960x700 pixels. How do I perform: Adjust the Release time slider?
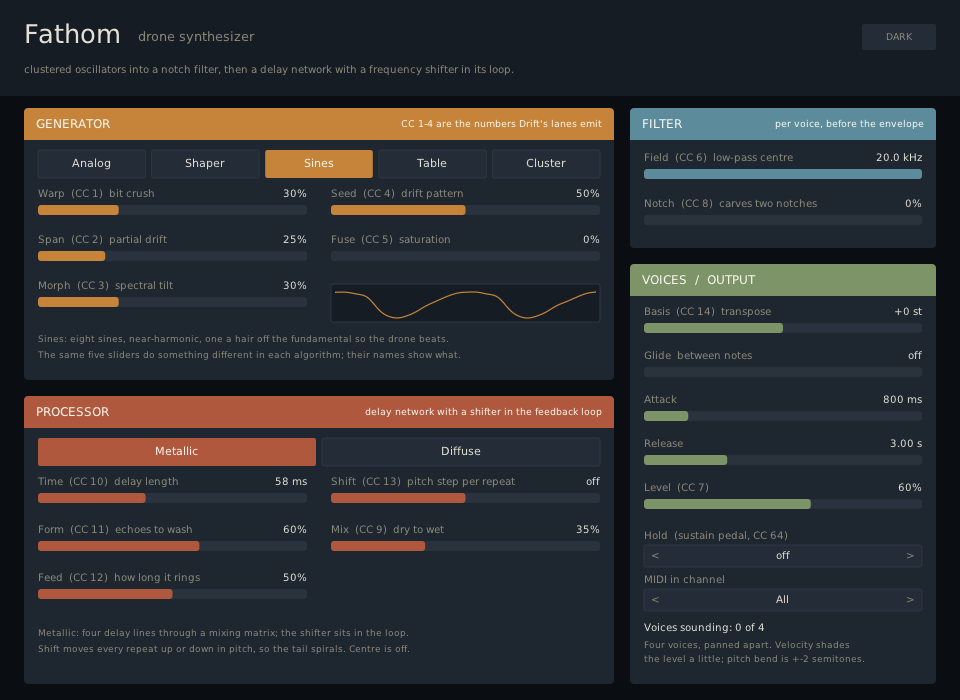782,460
